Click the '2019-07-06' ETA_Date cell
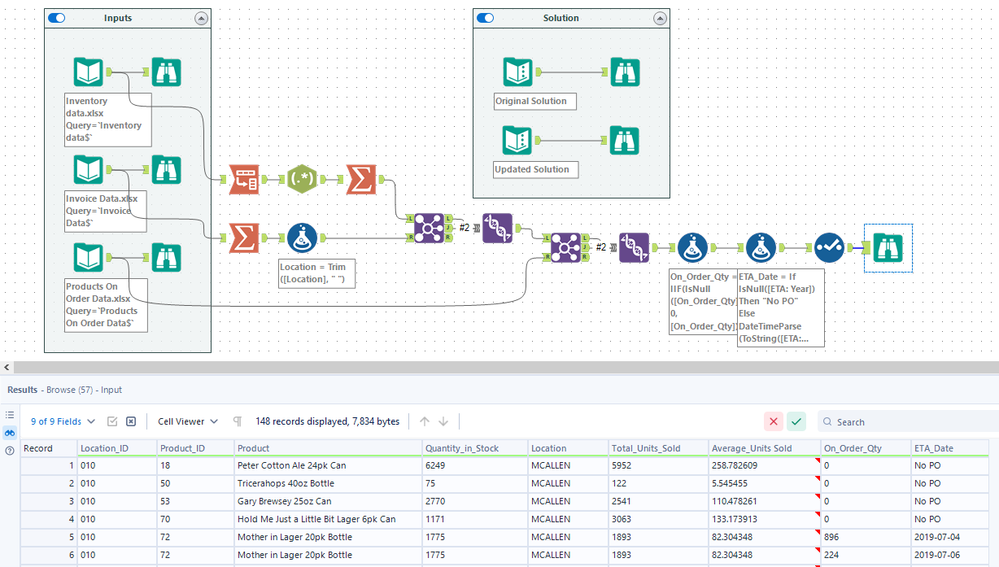 (949, 555)
